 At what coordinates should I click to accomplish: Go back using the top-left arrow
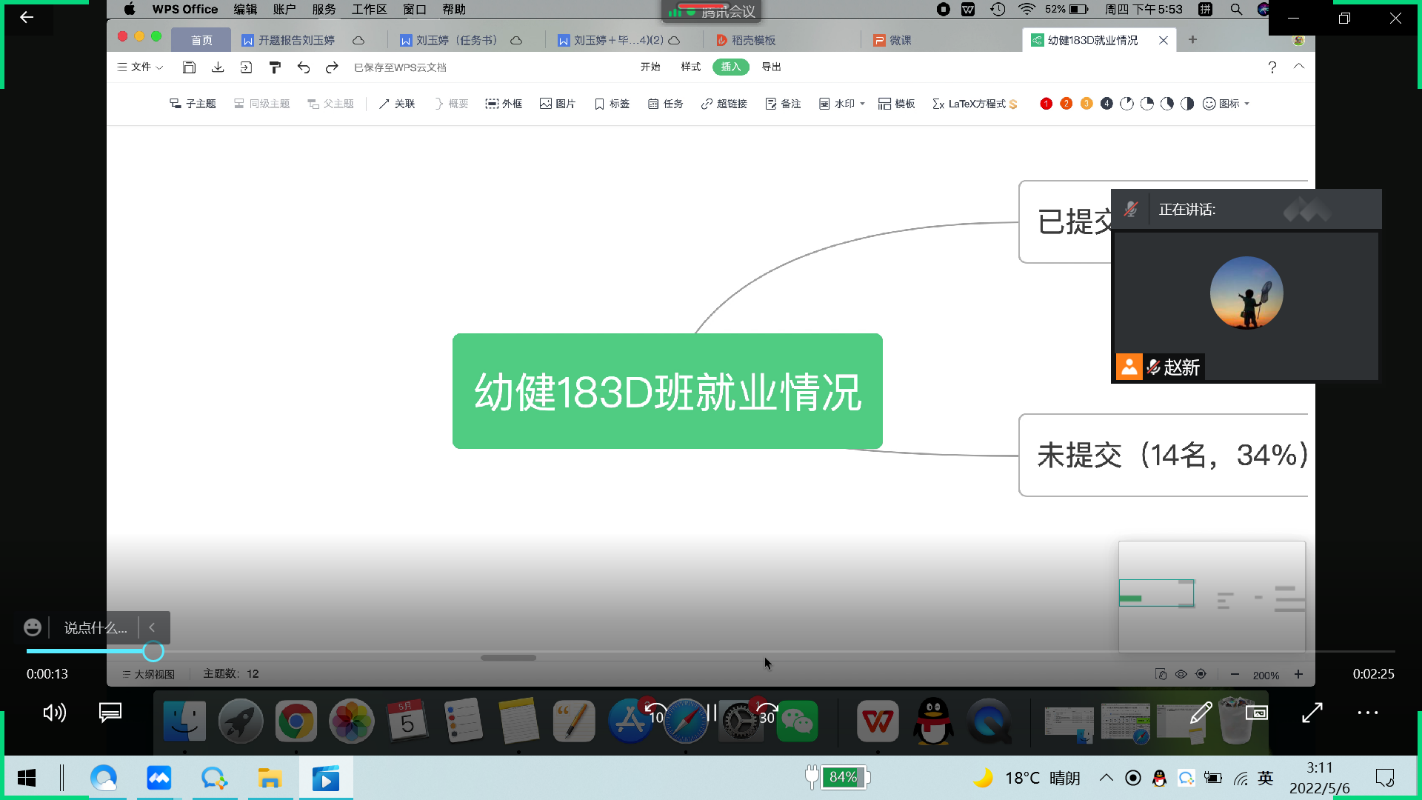[27, 17]
